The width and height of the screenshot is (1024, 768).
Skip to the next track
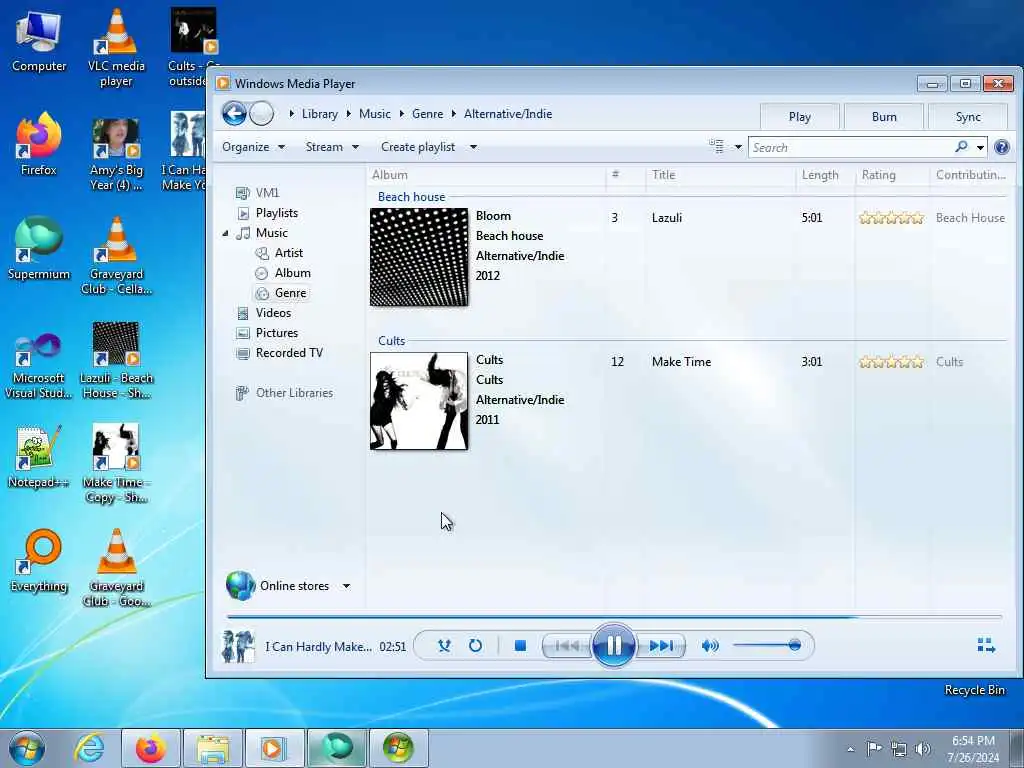661,646
